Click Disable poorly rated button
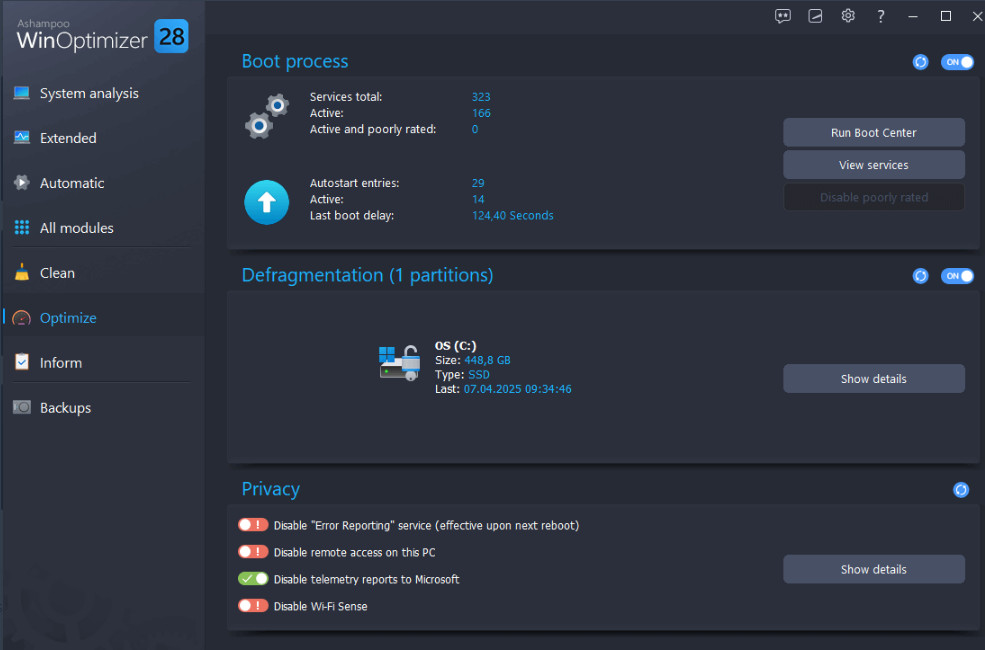Image resolution: width=985 pixels, height=650 pixels. click(874, 197)
